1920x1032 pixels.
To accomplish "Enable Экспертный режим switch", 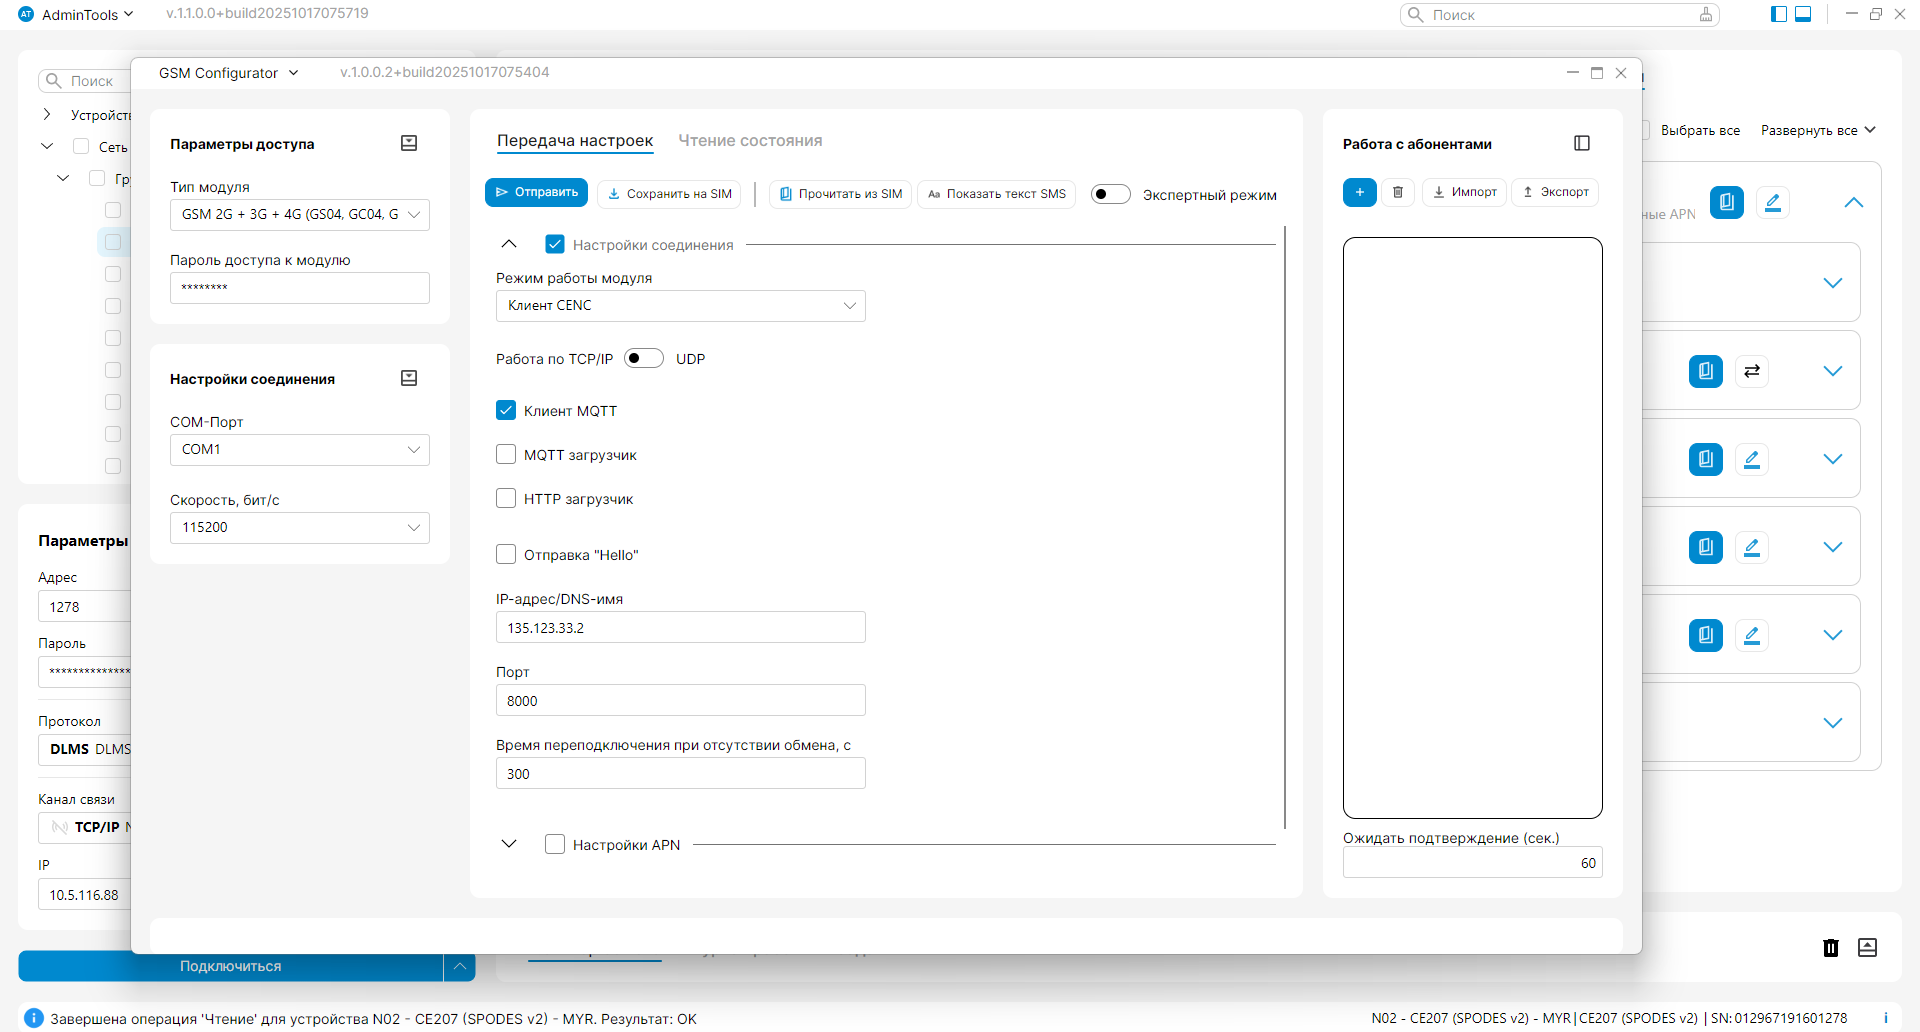I will pyautogui.click(x=1110, y=194).
